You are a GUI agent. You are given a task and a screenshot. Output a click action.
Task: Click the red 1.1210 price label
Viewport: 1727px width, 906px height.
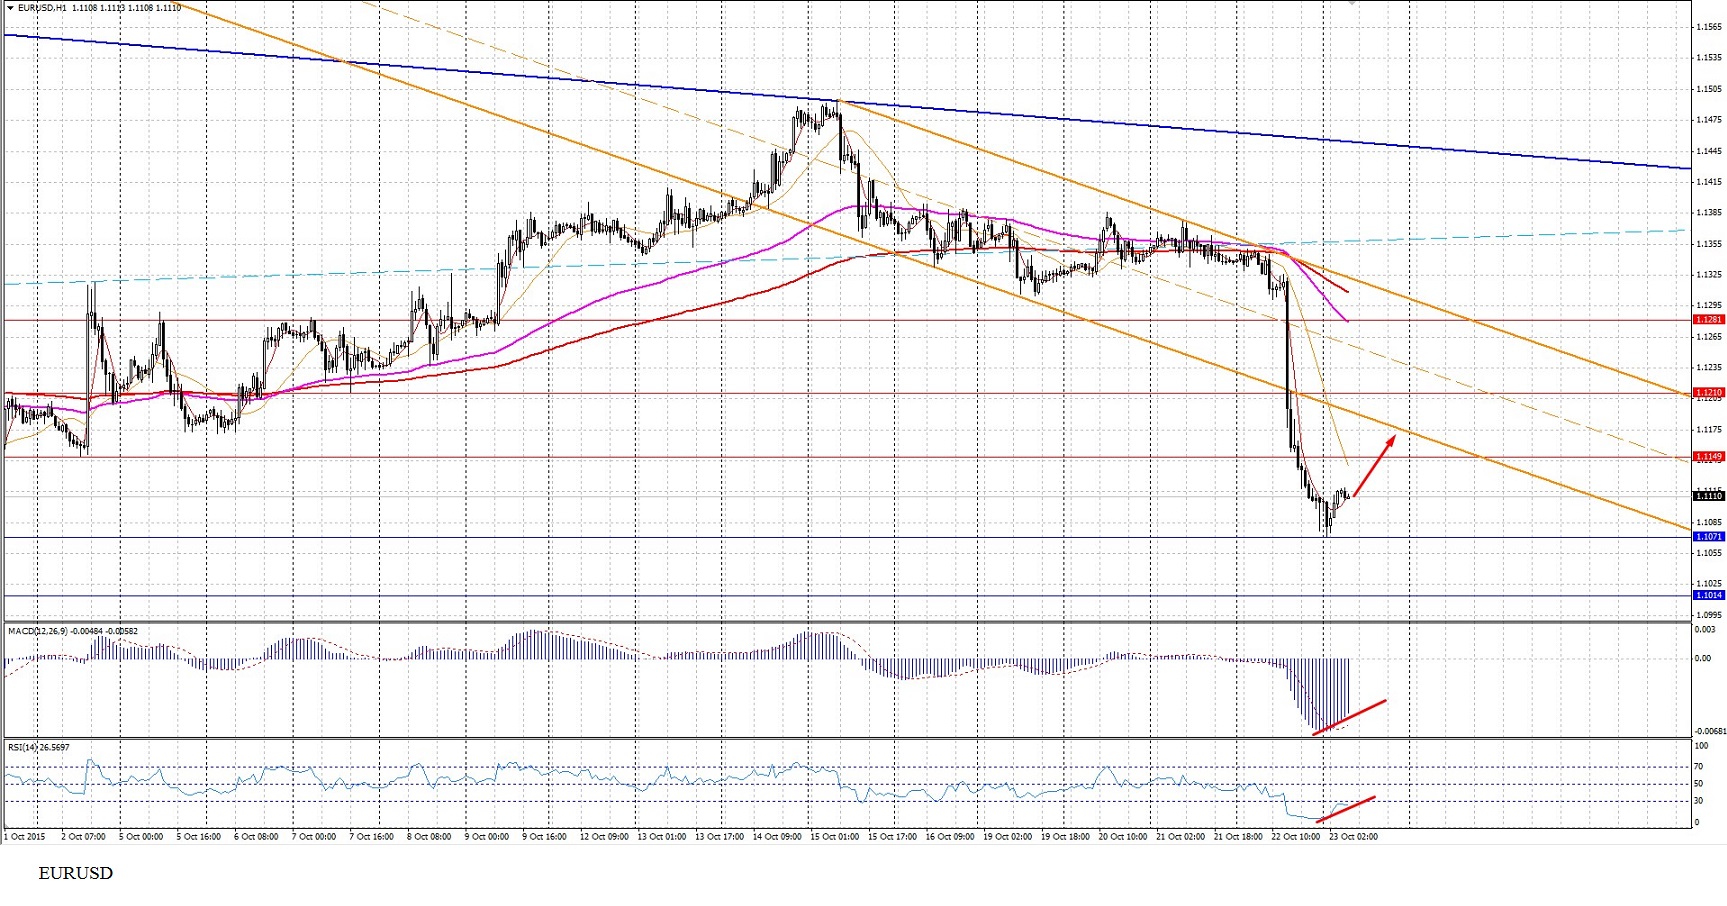tap(1708, 393)
